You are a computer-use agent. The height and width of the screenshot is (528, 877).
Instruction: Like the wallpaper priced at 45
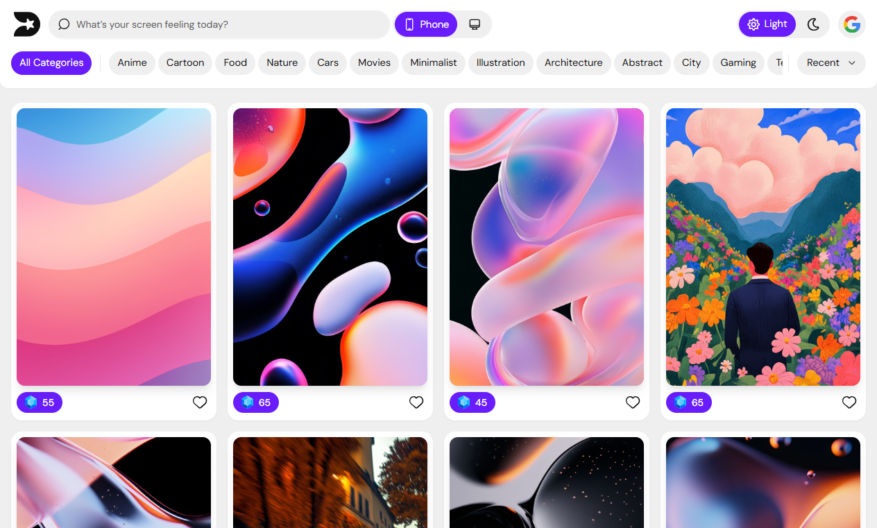pyautogui.click(x=633, y=402)
